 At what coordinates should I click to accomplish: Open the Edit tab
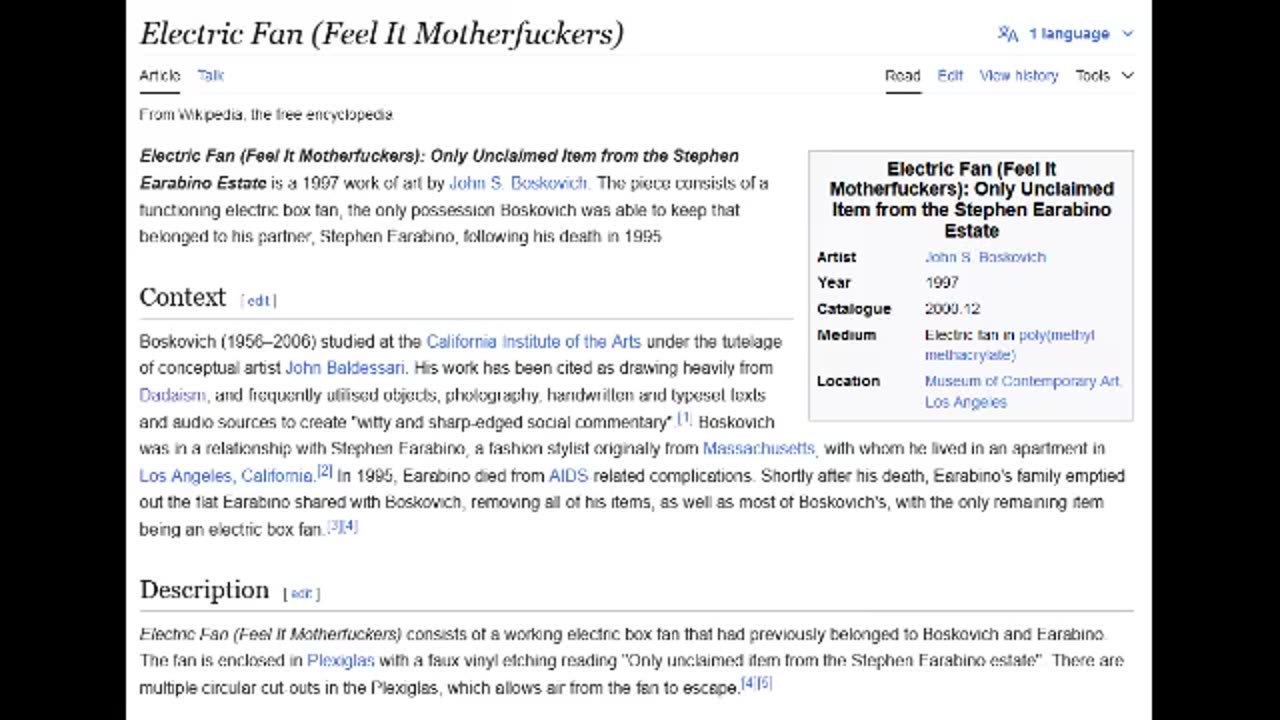pyautogui.click(x=950, y=76)
